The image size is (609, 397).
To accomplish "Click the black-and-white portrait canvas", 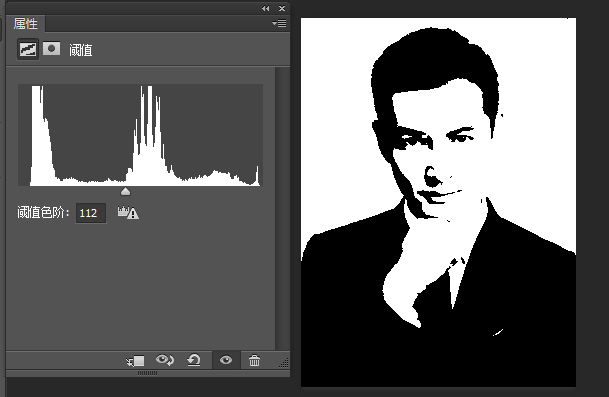I will 438,202.
